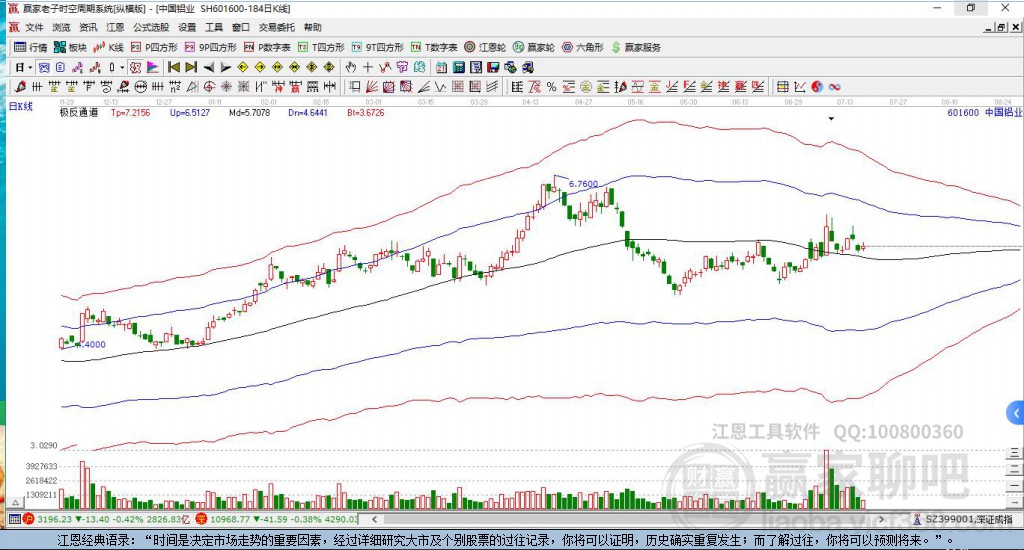Click the percent sign tool icon

point(552,86)
